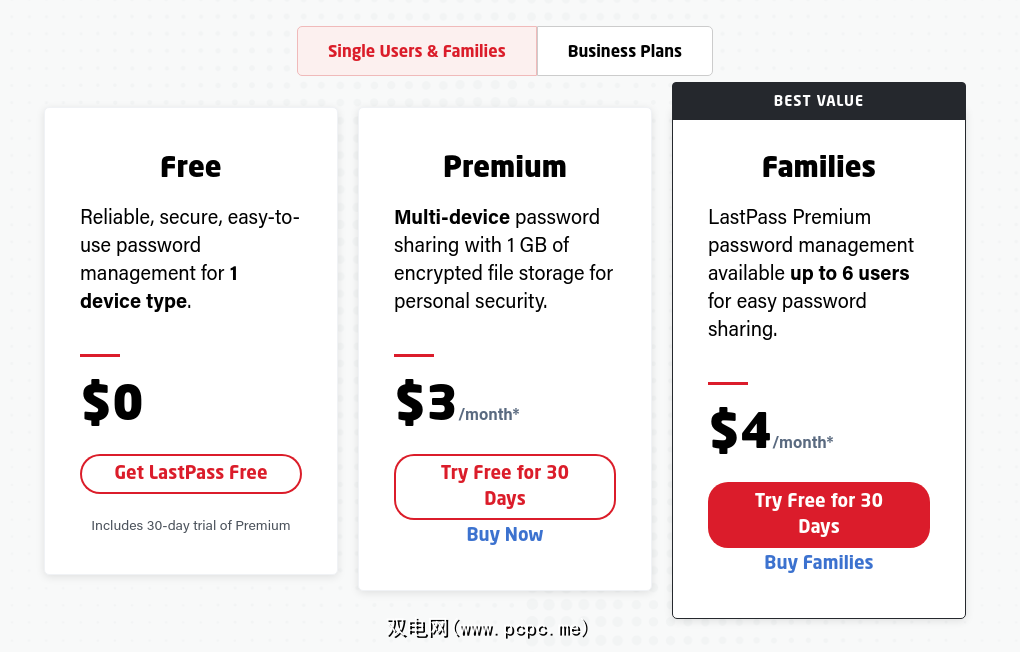The image size is (1020, 652).
Task: Click the /month* label beside the Premium price
Action: click(489, 414)
